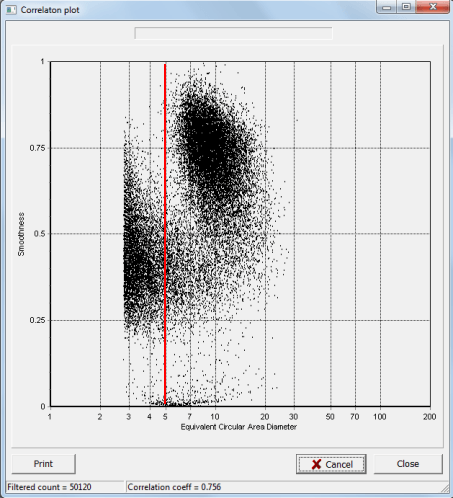Click the Correlaton plot title text
The height and width of the screenshot is (498, 453).
[50, 10]
